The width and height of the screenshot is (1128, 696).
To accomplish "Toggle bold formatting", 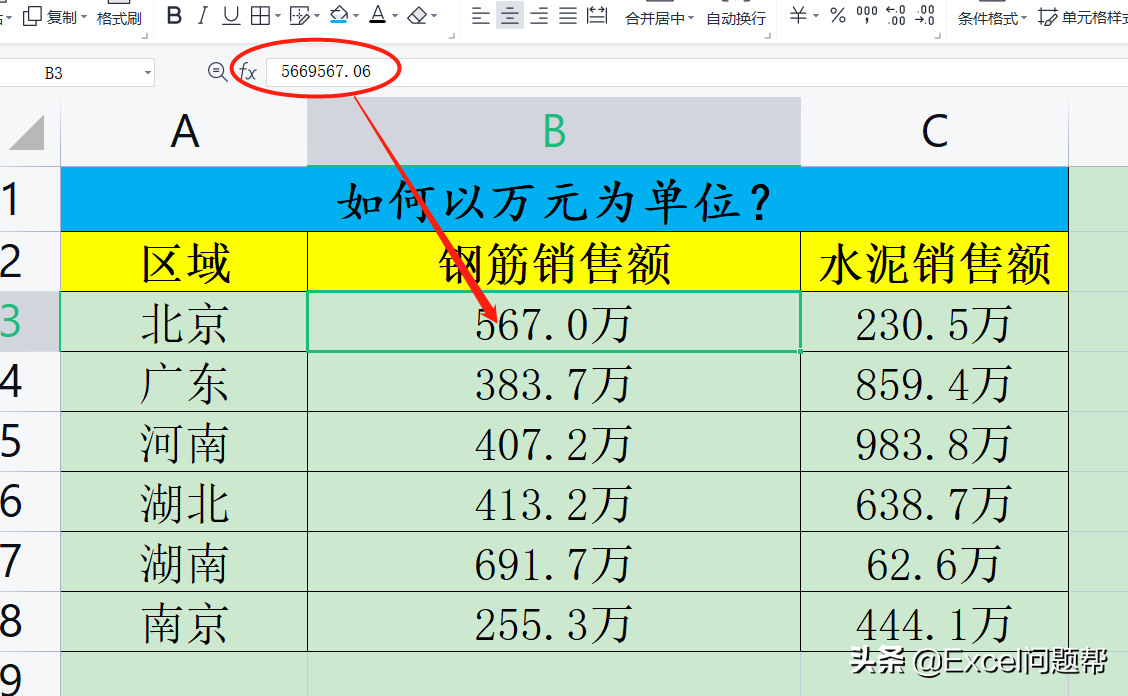I will coord(174,15).
